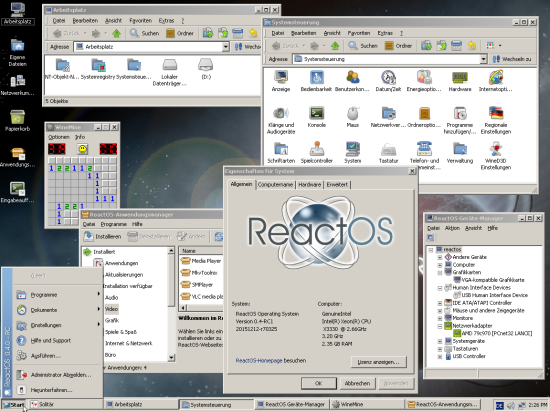Click OK in Eigenschaften für System
The width and height of the screenshot is (550, 412).
(x=318, y=383)
